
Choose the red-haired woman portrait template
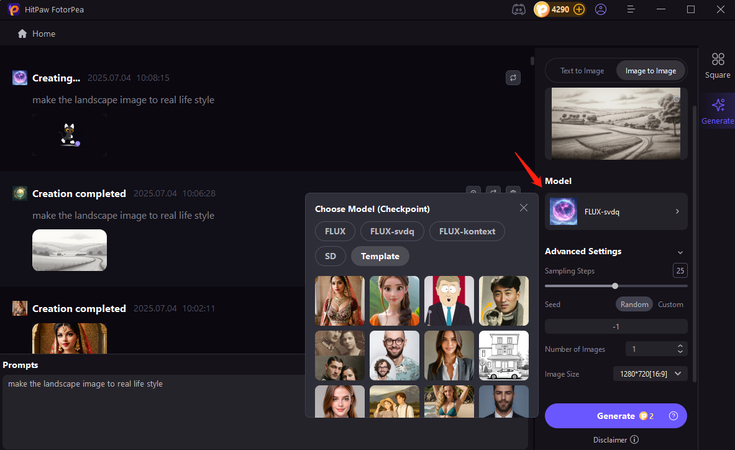(340, 401)
